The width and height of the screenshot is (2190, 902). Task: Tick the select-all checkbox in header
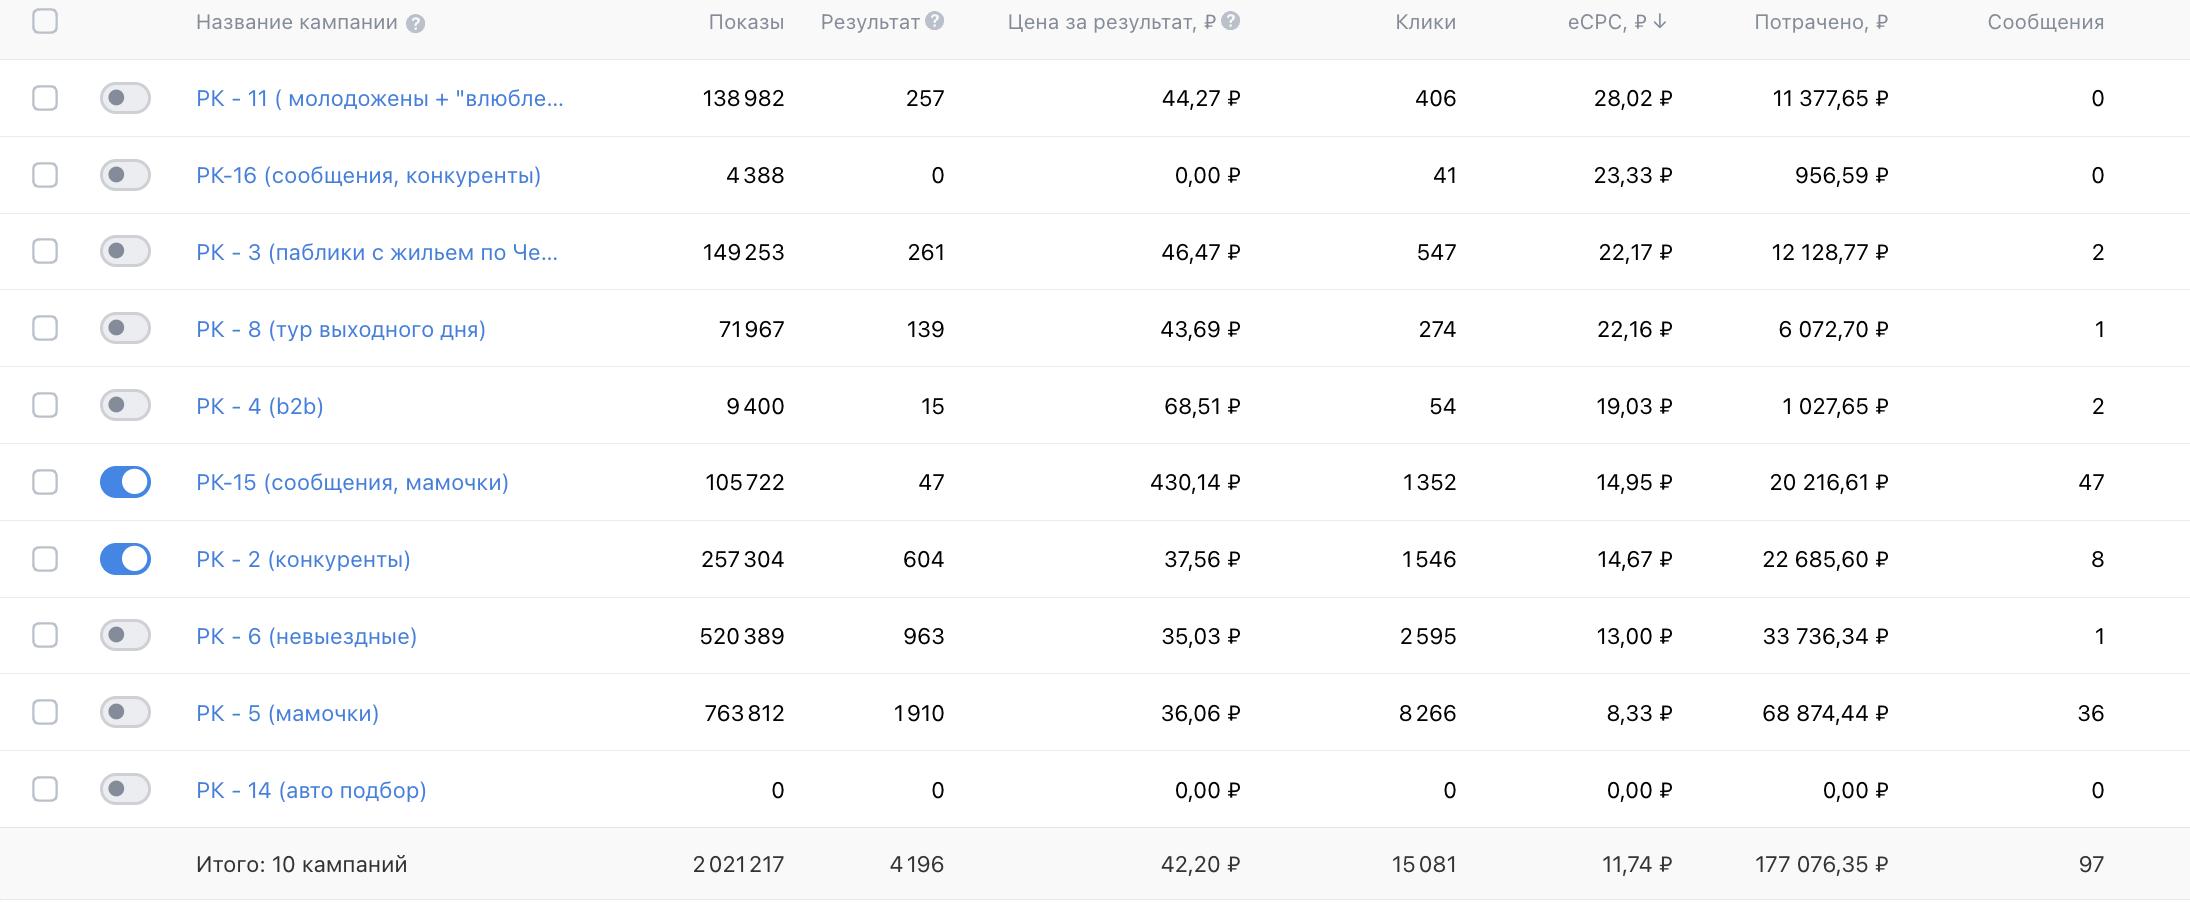pyautogui.click(x=45, y=21)
